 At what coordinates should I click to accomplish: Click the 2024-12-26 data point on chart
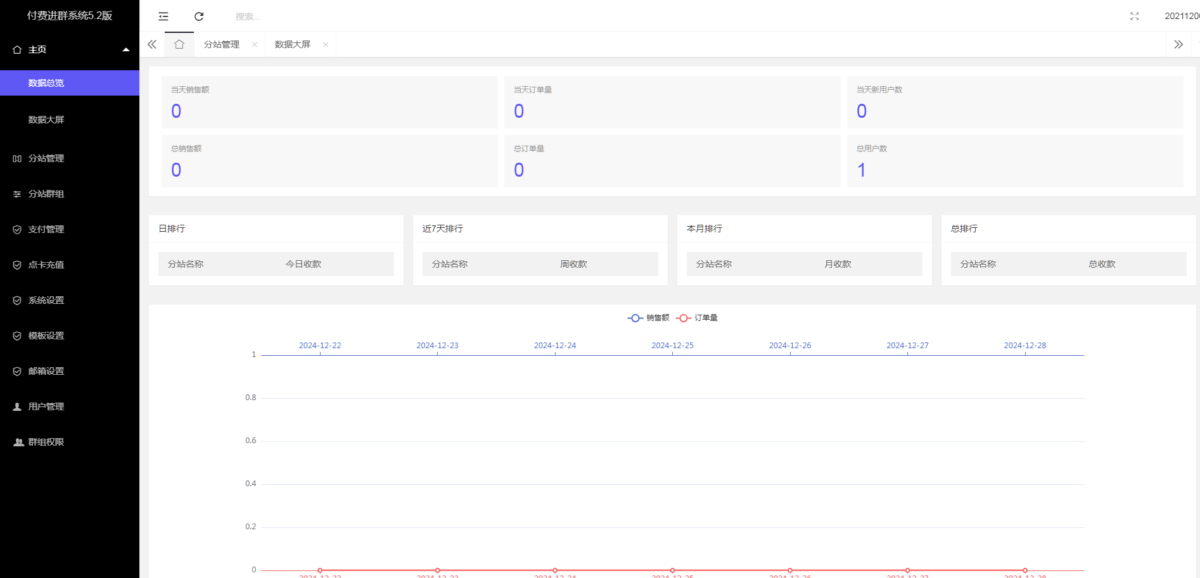pyautogui.click(x=790, y=570)
